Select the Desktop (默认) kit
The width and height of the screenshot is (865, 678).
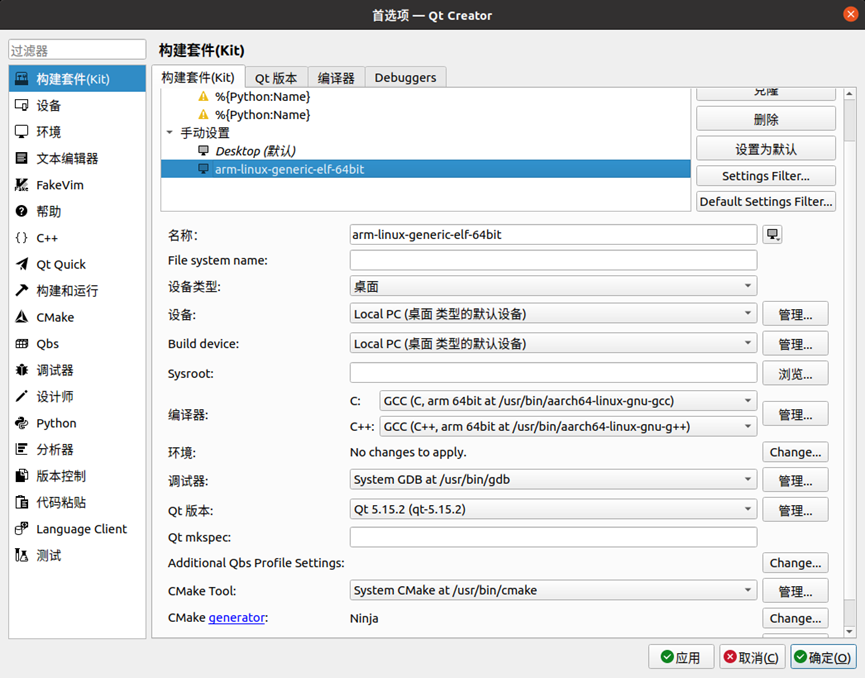click(255, 151)
